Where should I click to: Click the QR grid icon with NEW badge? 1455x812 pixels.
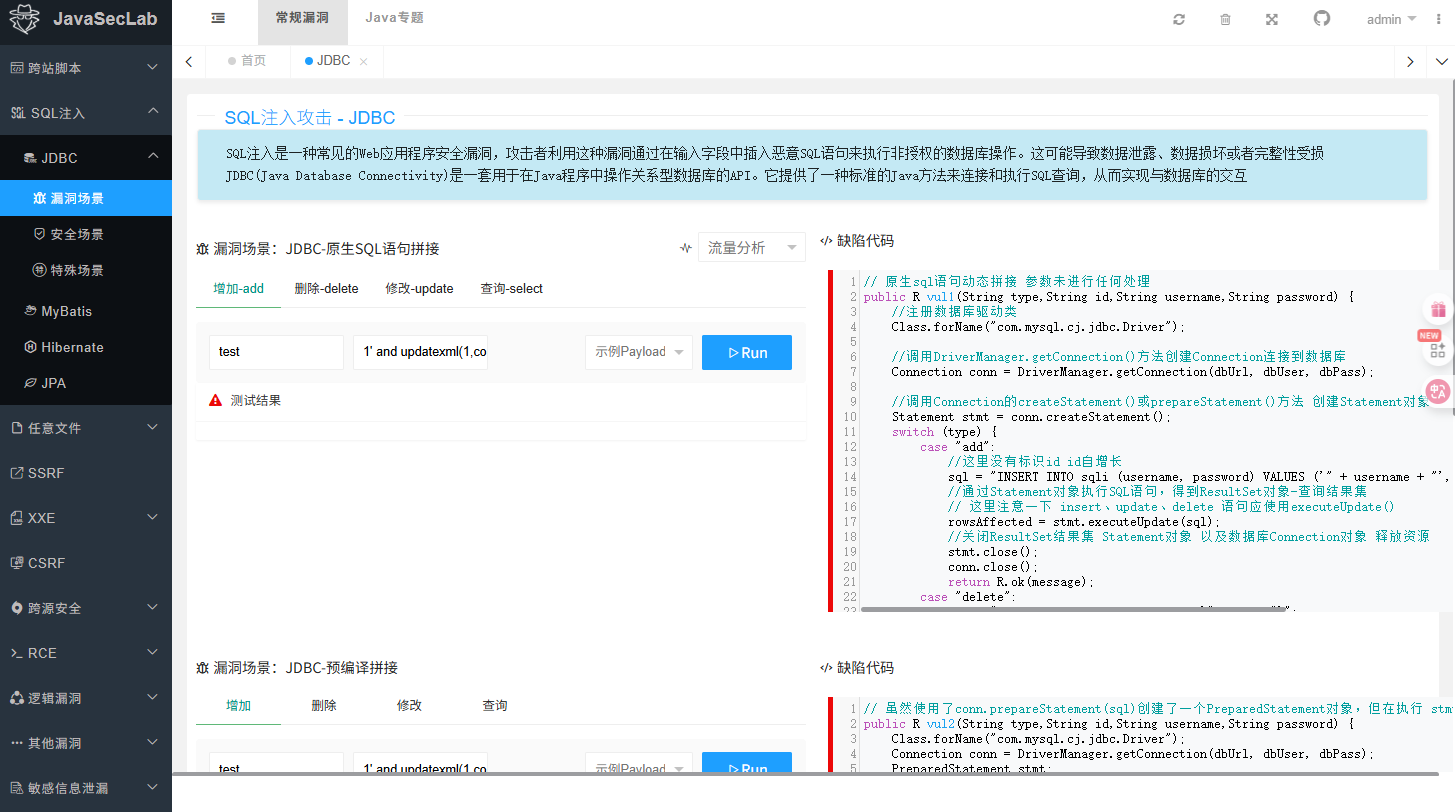click(1438, 349)
